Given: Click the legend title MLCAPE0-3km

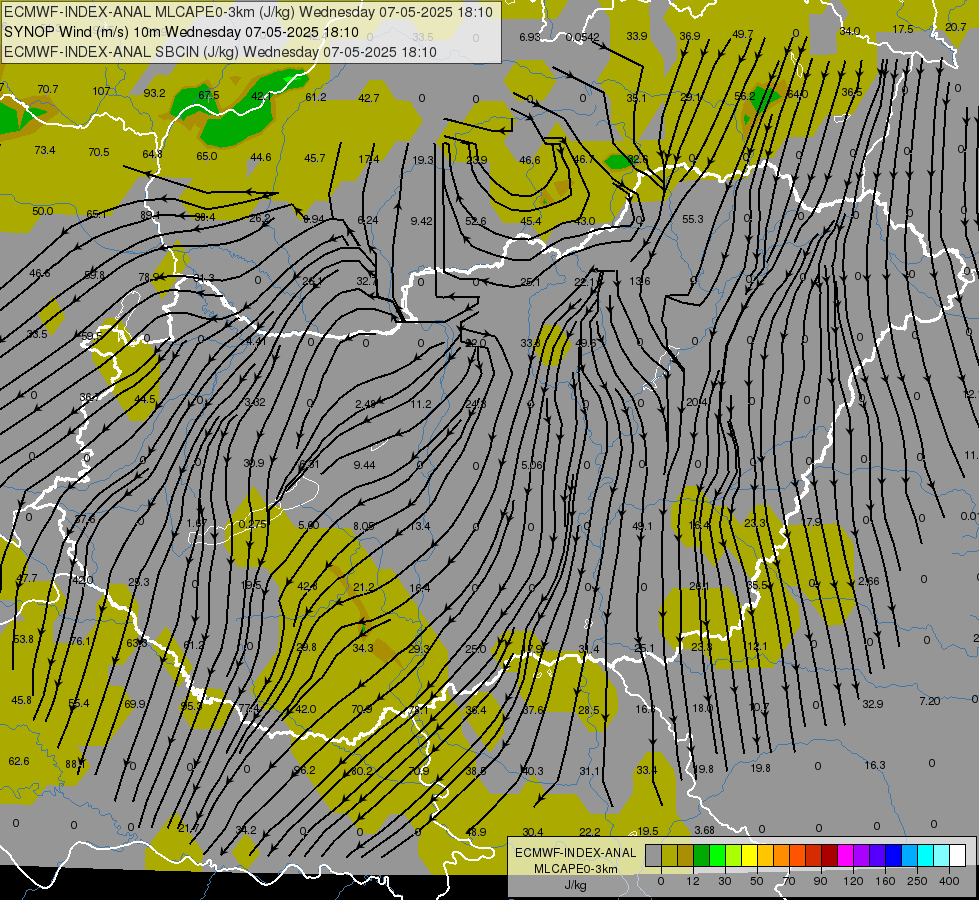Looking at the screenshot, I should (576, 869).
